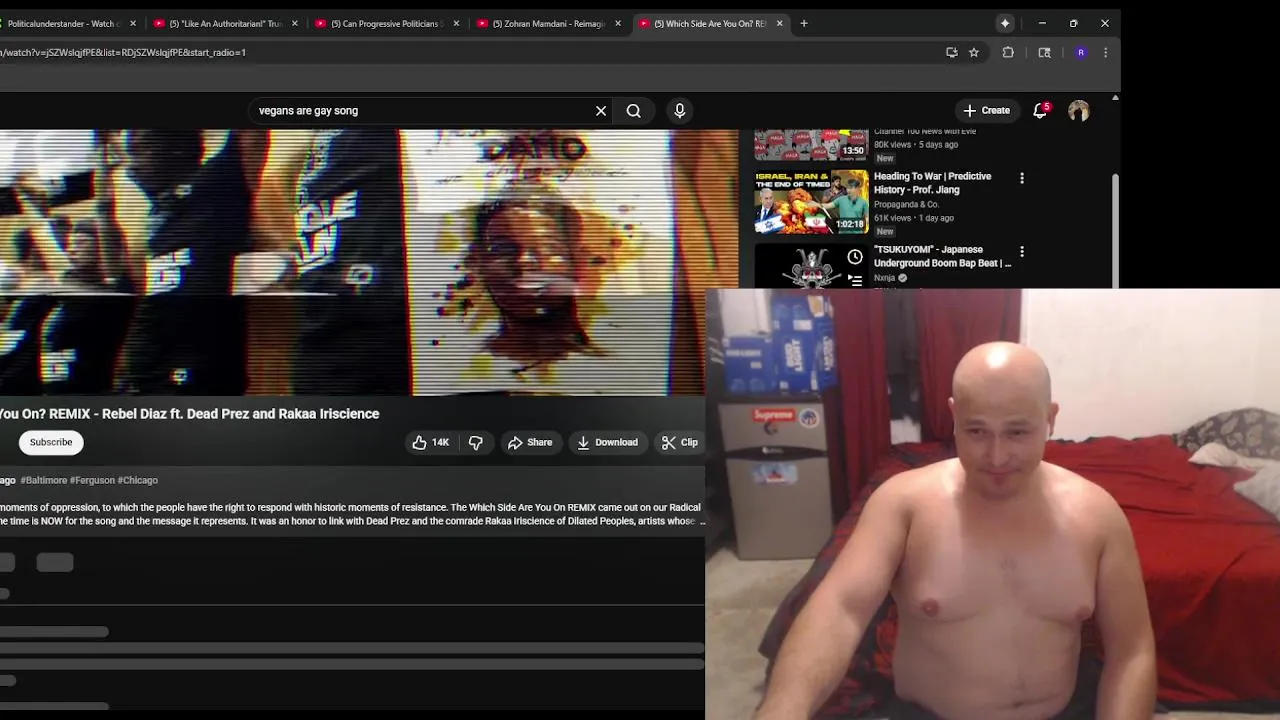Switch to Can Progressive Politicians tab
Viewport: 1280px width, 720px height.
pos(386,23)
